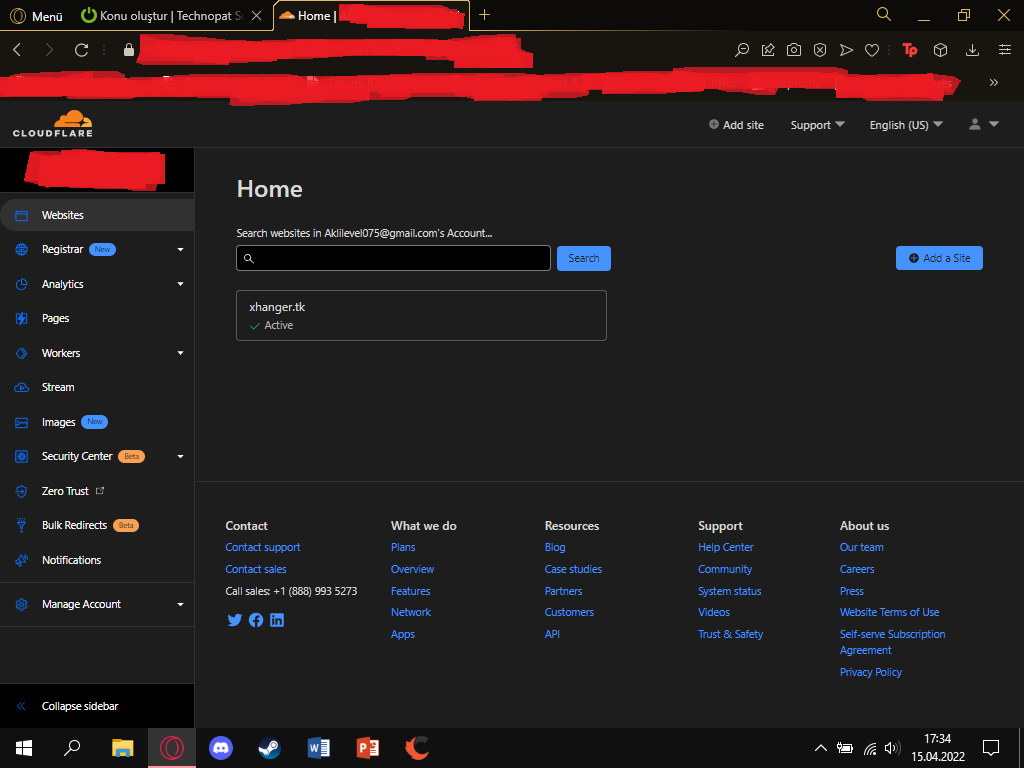Screen dimensions: 1024x768
Task: Open the Blog link
Action: tap(555, 547)
